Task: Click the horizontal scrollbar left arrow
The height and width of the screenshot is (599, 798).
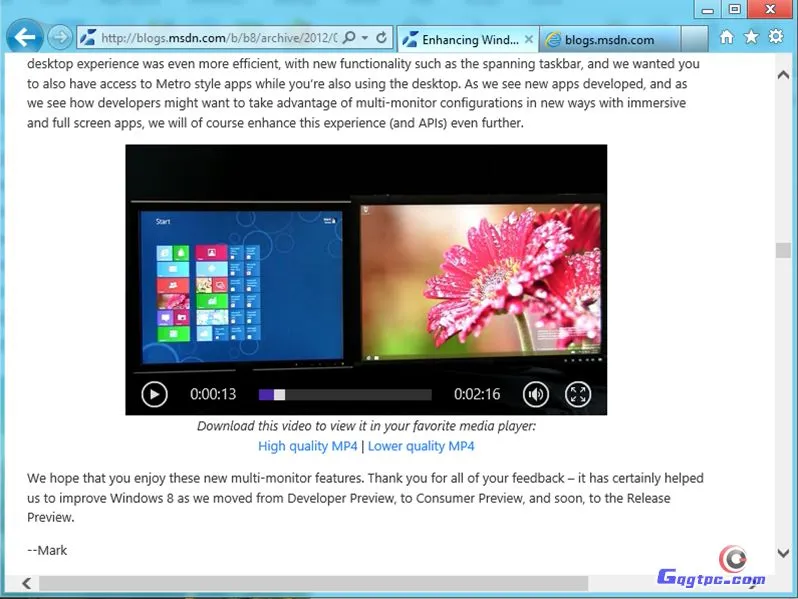Action: click(27, 582)
